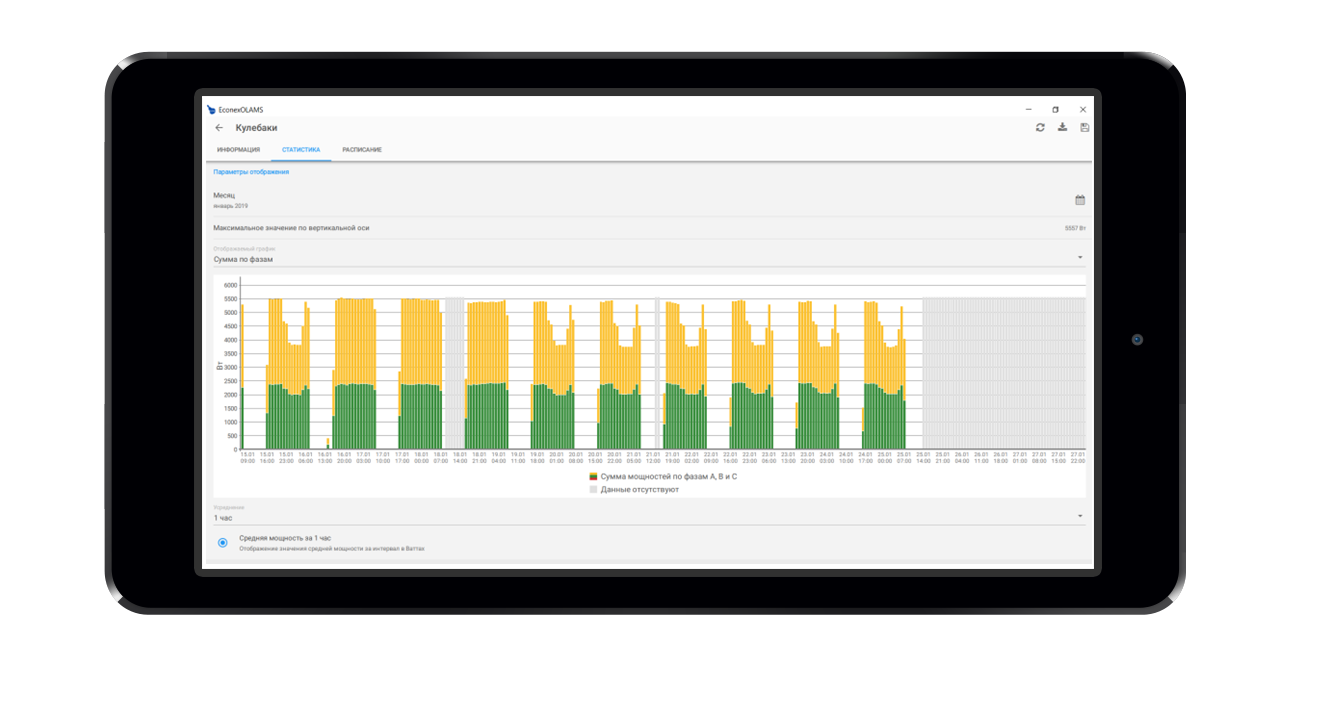Click the Месяц январь 2019 field
1335x702 pixels.
(649, 200)
